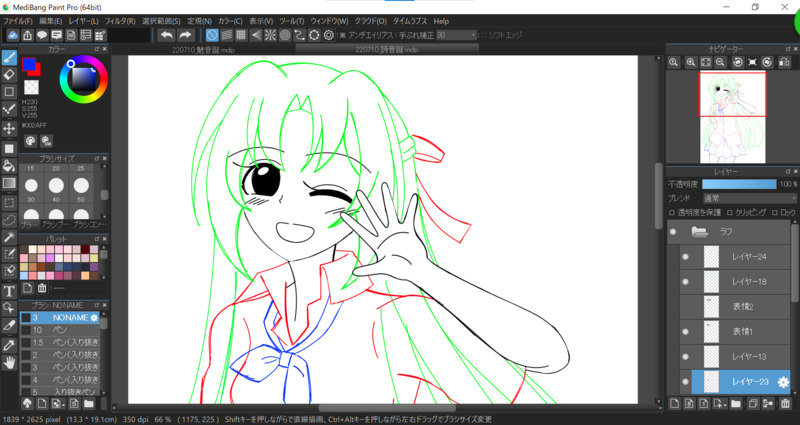Delete layer with trash icon
Screen dimensions: 800x425
click(785, 404)
